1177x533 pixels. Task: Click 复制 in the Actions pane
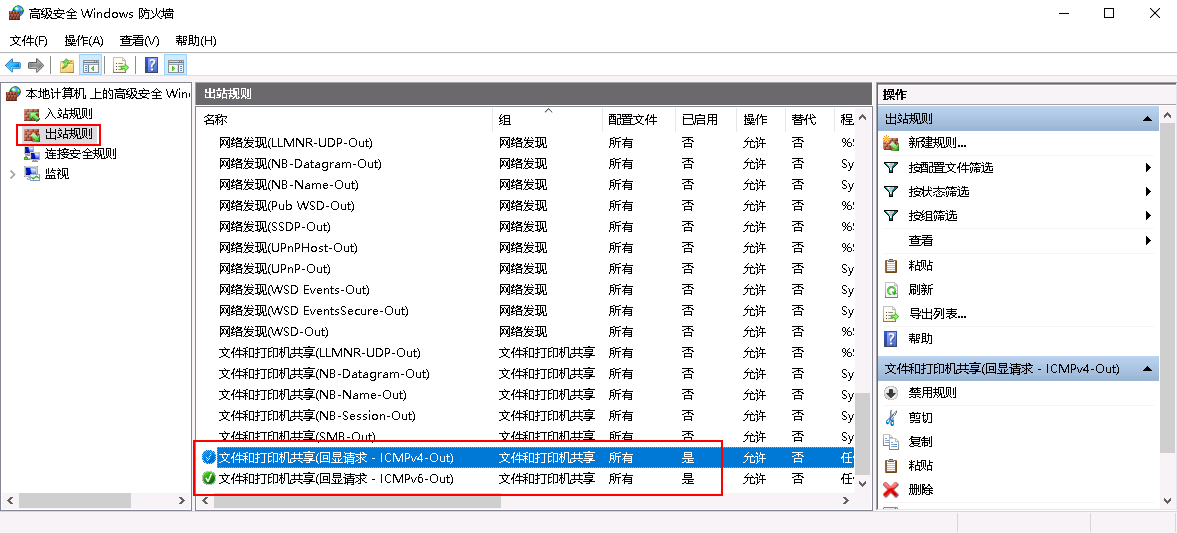(921, 441)
